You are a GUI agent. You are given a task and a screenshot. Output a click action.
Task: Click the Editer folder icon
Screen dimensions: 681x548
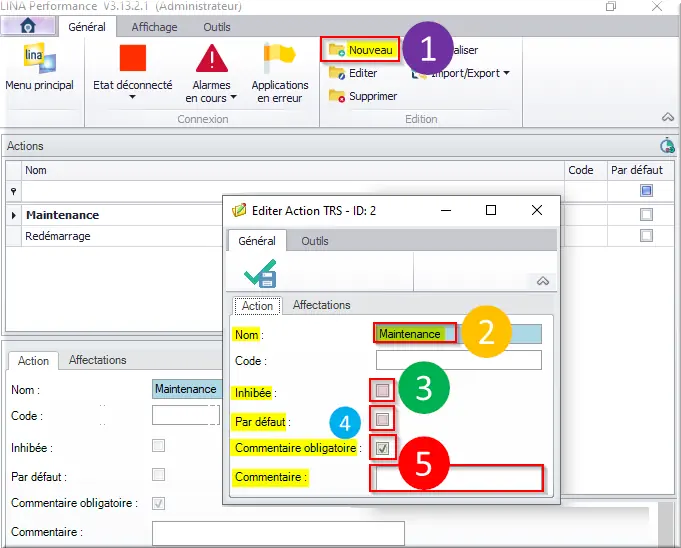pyautogui.click(x=337, y=73)
